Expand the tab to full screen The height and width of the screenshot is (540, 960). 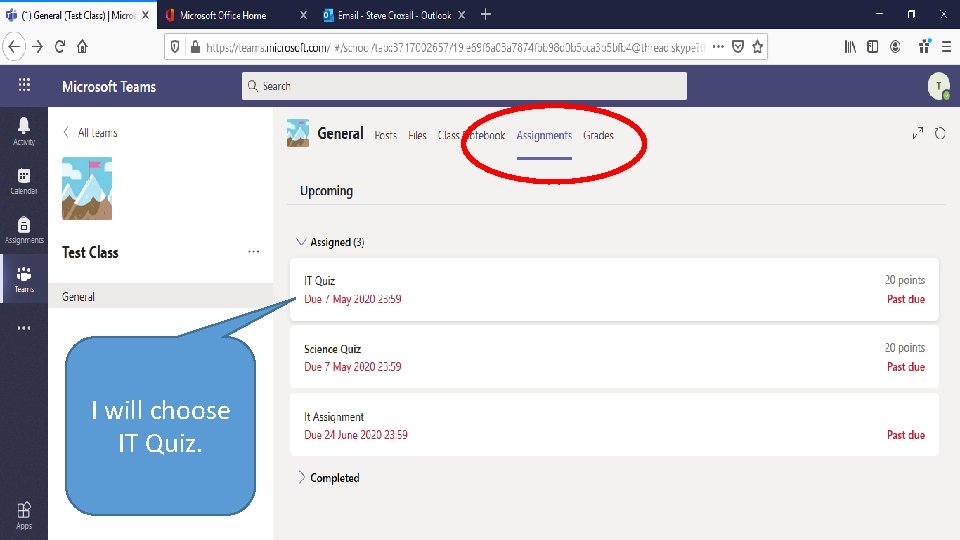[917, 133]
